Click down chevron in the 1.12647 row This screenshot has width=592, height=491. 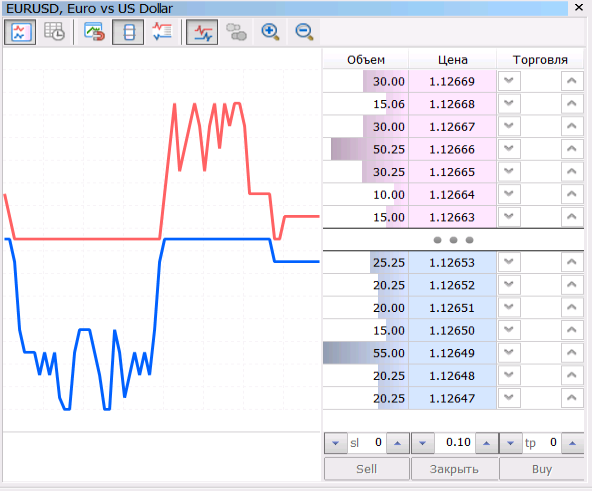coord(509,398)
